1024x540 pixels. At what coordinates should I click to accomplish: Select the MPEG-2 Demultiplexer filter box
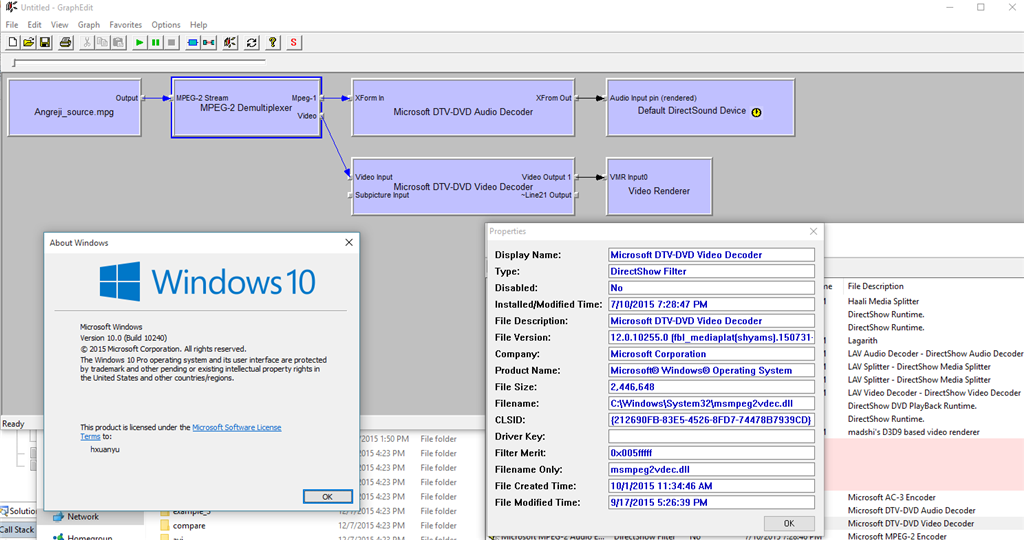tap(246, 108)
